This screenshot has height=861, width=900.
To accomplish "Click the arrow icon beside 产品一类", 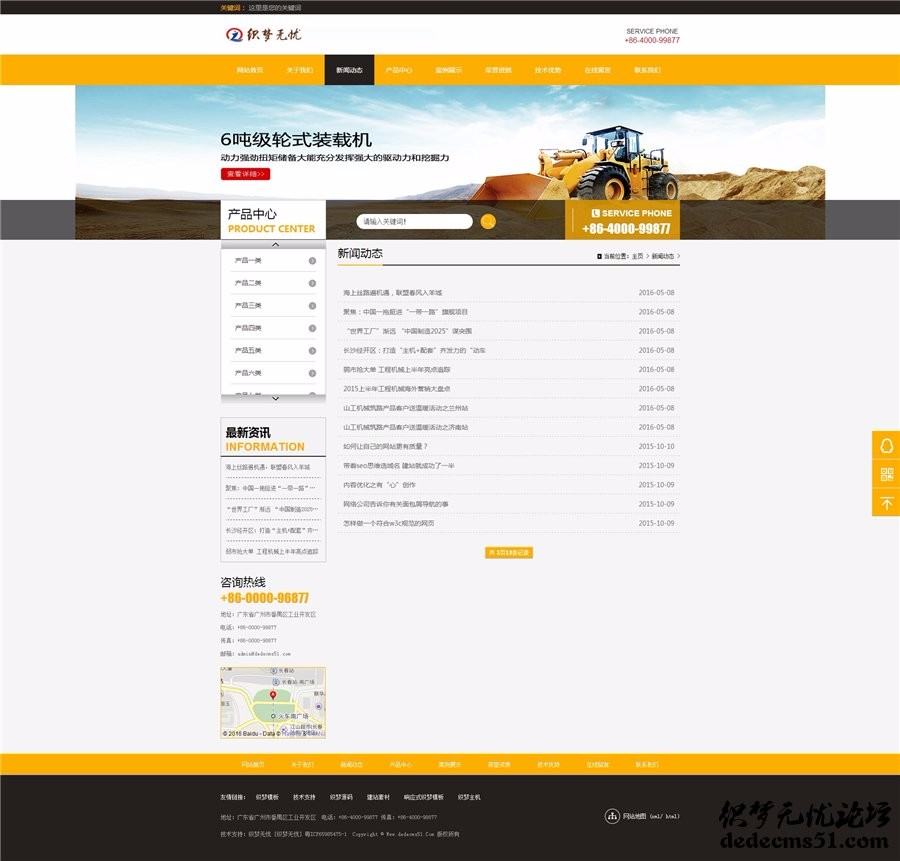I will pos(312,261).
